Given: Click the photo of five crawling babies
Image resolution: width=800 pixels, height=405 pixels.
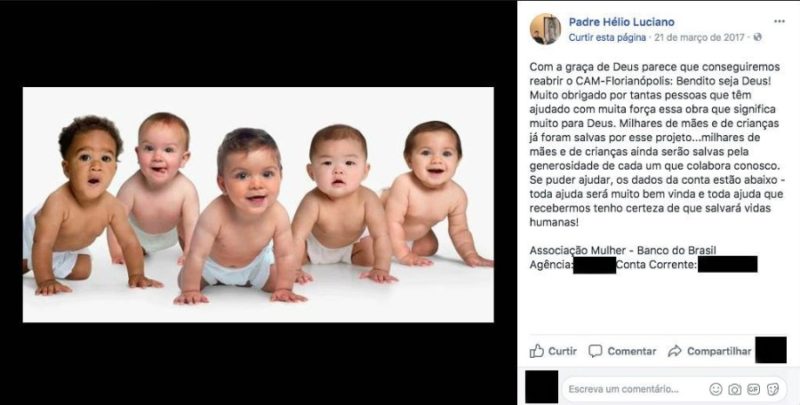Looking at the screenshot, I should coord(258,205).
